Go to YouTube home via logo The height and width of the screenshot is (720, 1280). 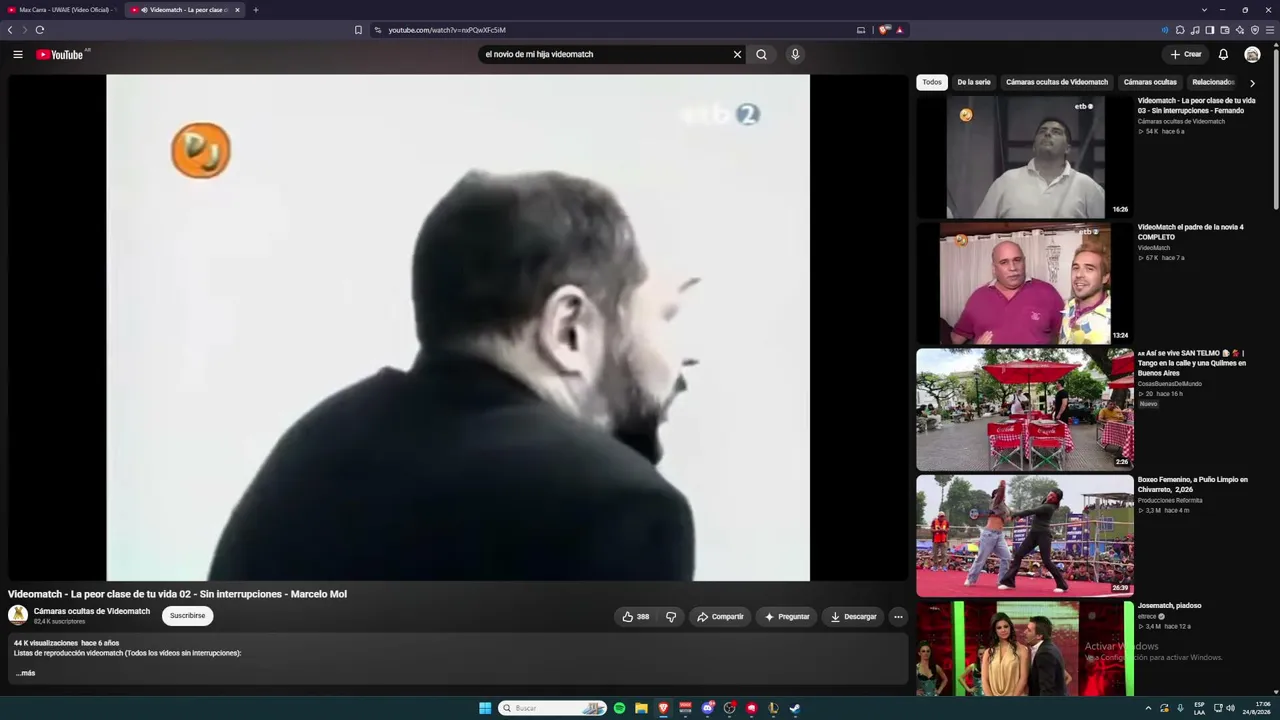60,55
